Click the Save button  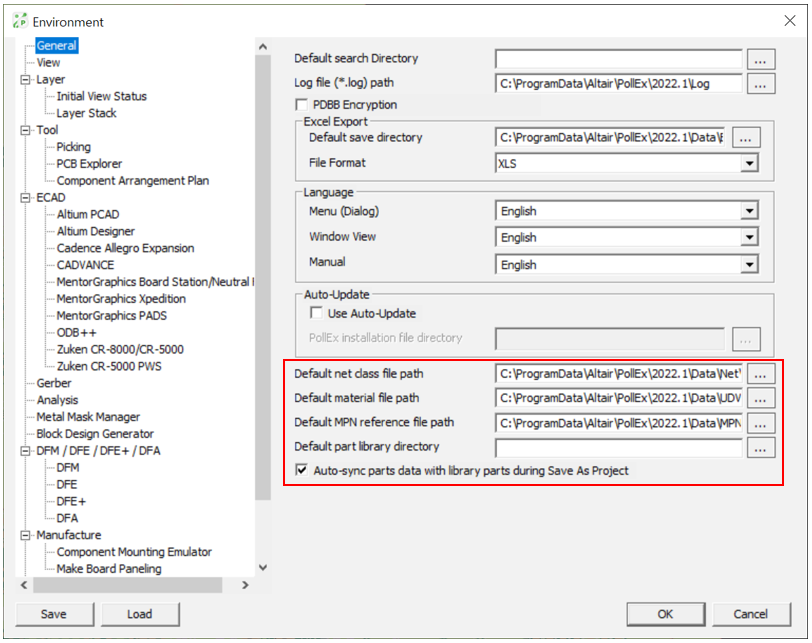tap(54, 614)
